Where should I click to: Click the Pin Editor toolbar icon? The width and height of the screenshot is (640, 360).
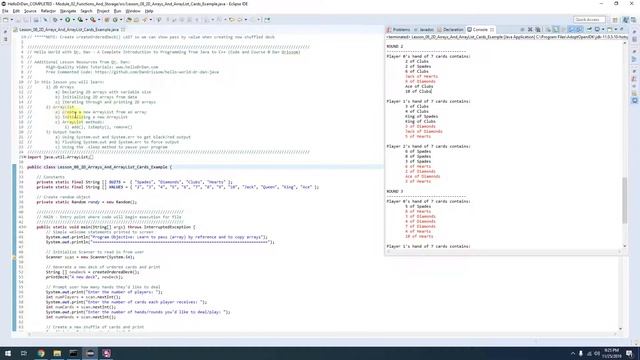[x=267, y=20]
